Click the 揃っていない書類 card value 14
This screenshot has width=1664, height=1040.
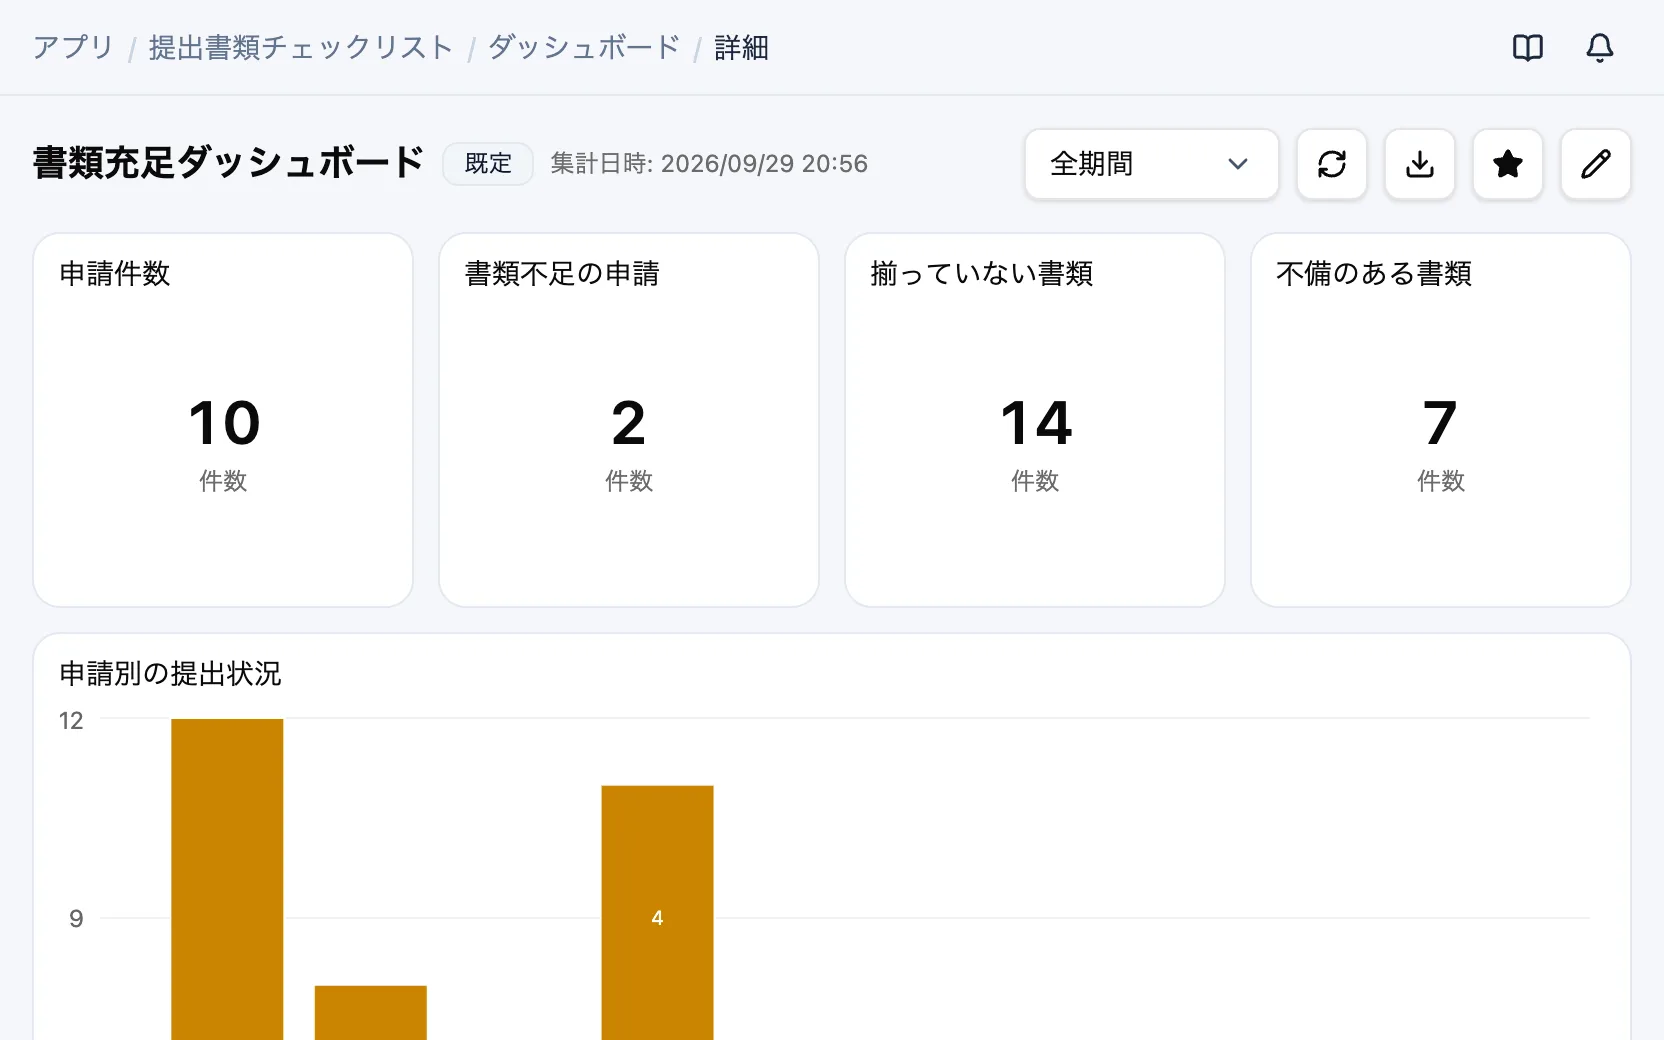tap(1036, 423)
